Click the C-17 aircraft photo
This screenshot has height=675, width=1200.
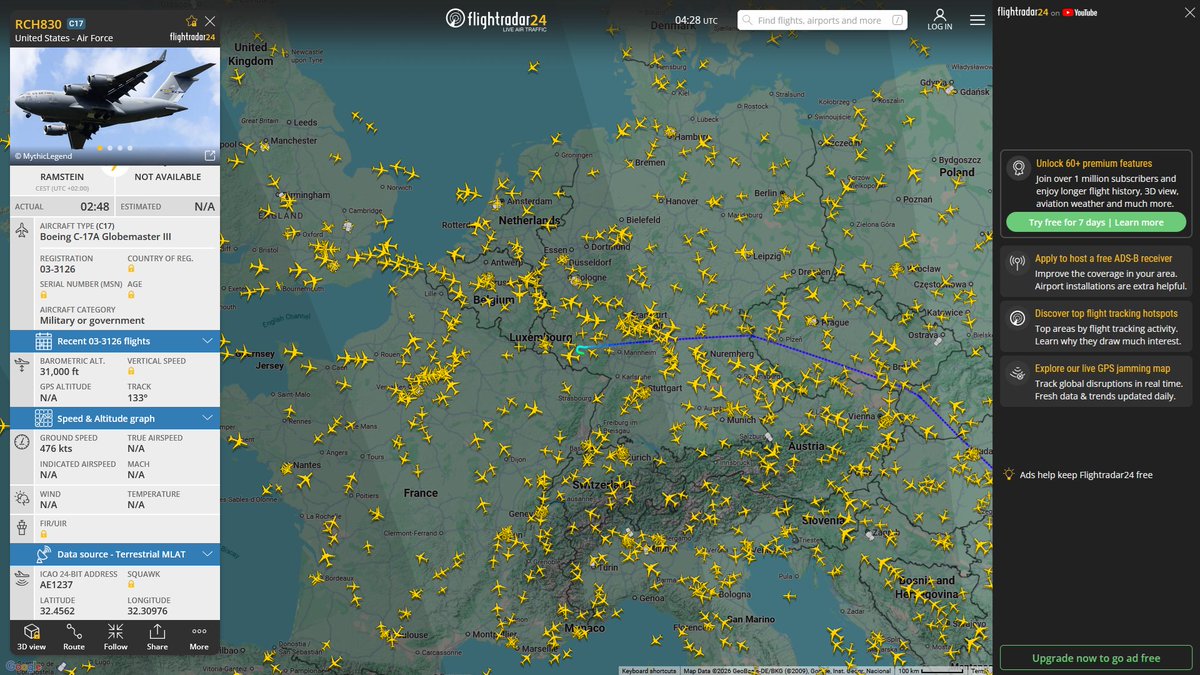(115, 105)
